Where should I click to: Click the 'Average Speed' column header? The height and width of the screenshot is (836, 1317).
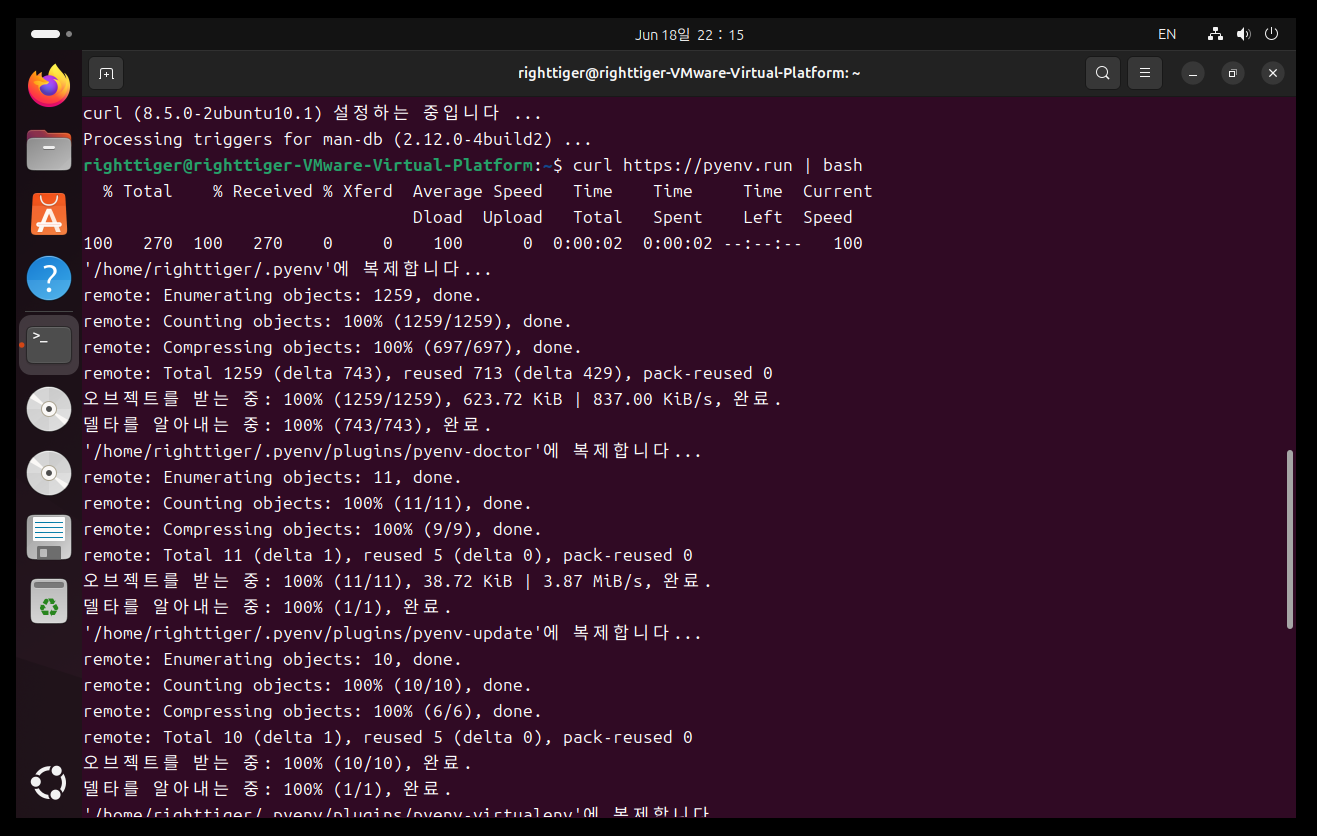point(478,191)
